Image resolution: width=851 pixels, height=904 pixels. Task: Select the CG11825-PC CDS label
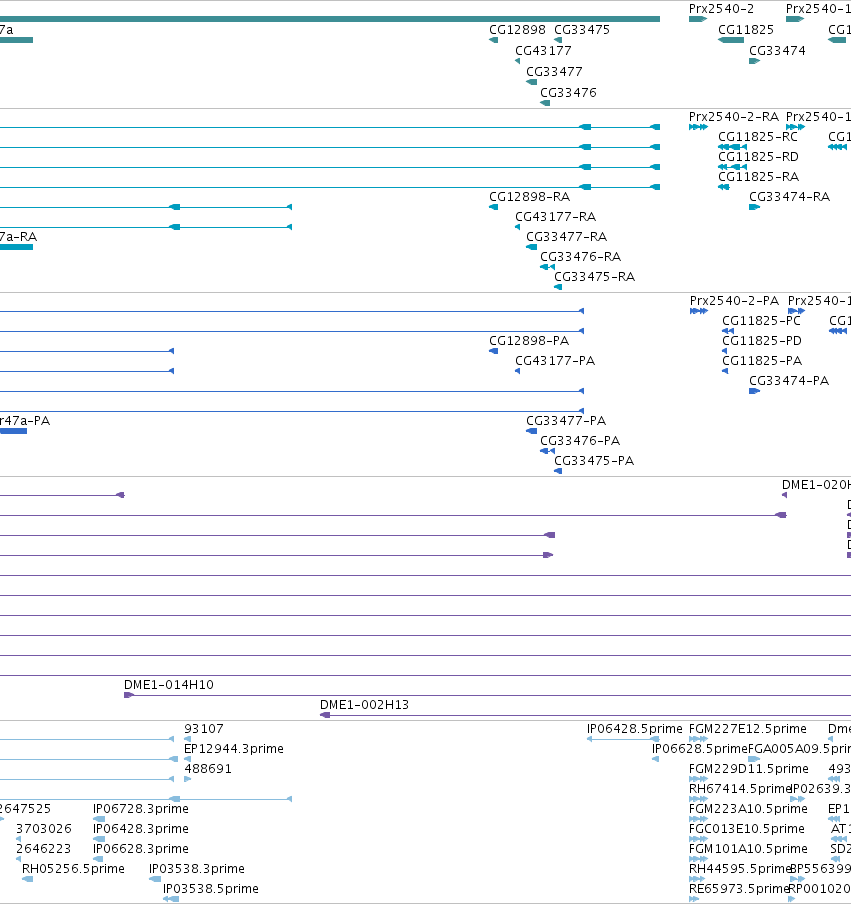tap(761, 321)
